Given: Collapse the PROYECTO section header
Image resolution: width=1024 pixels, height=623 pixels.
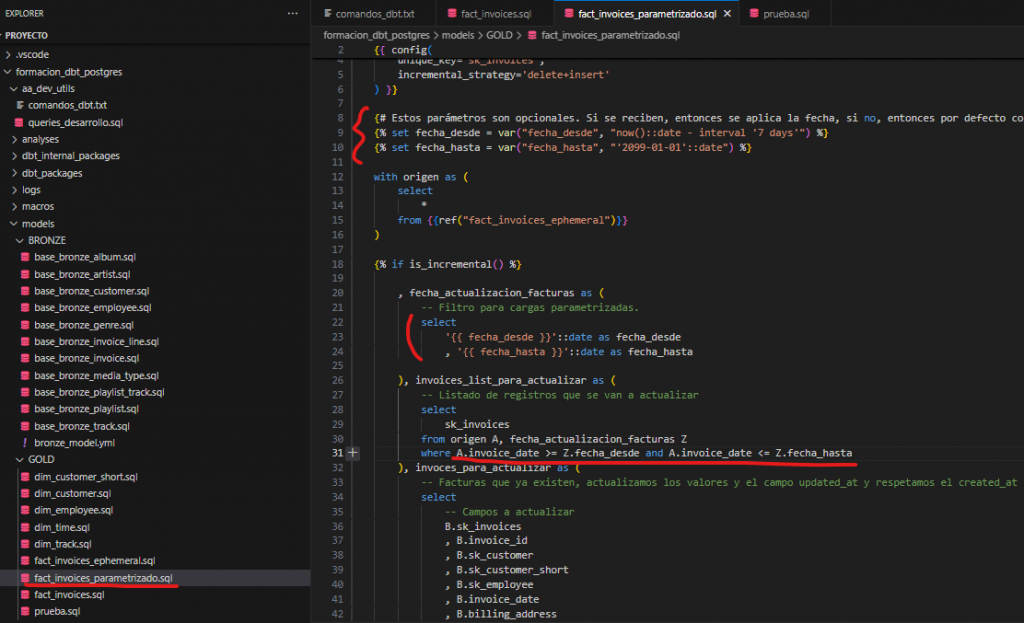Looking at the screenshot, I should pyautogui.click(x=26, y=34).
